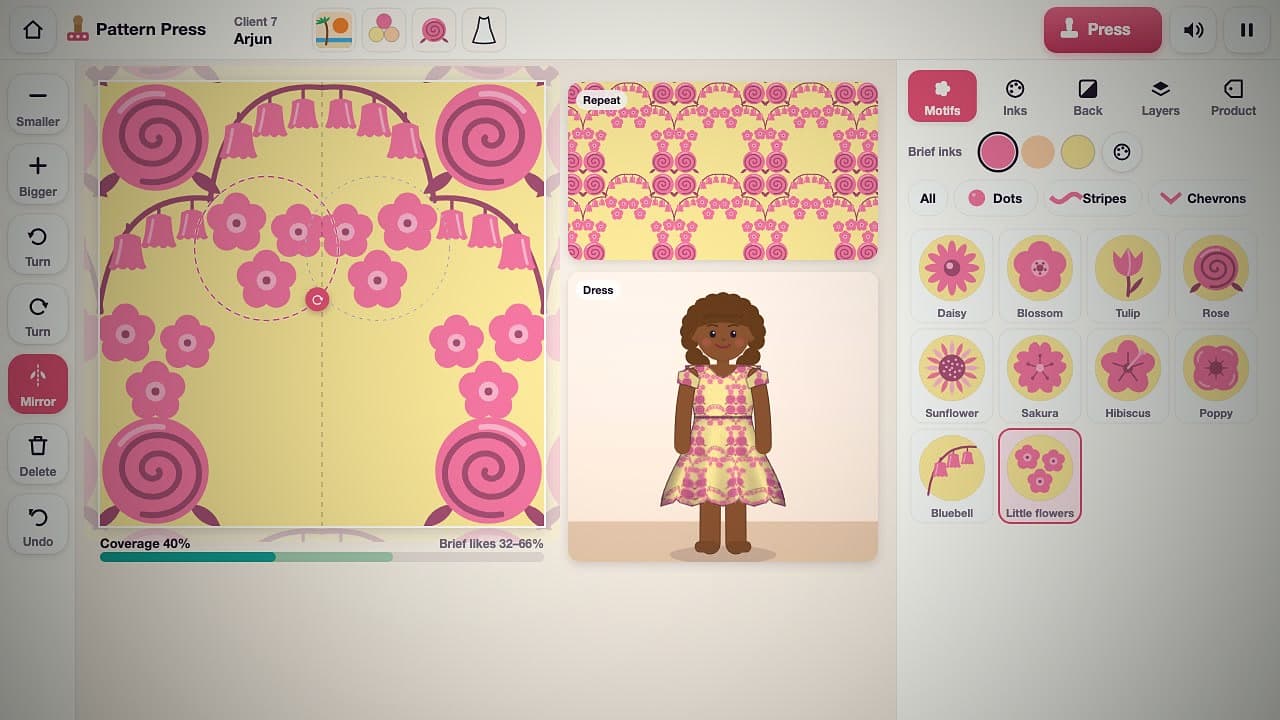Choose the Little flowers motif

point(1040,476)
